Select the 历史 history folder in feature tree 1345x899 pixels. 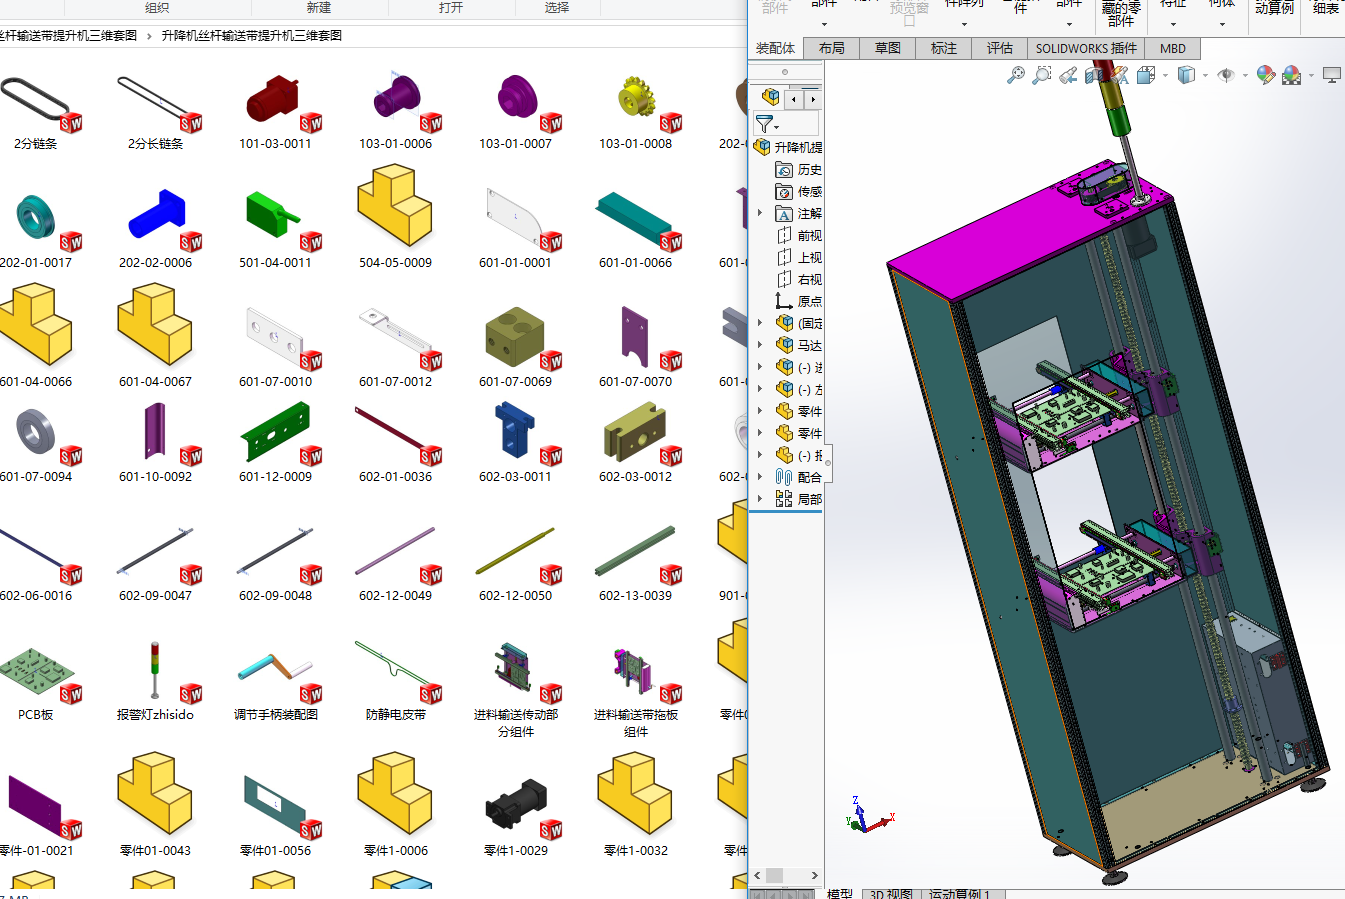click(799, 170)
